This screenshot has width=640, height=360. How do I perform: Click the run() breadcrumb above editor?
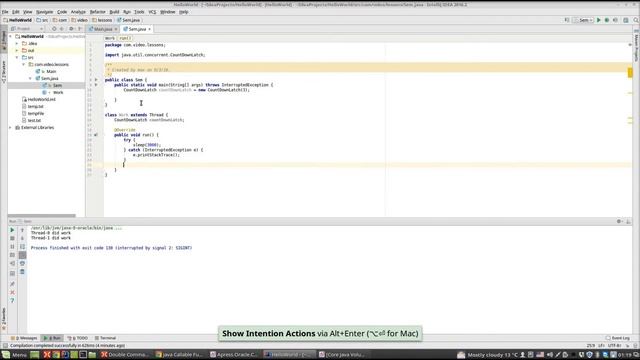click(125, 38)
